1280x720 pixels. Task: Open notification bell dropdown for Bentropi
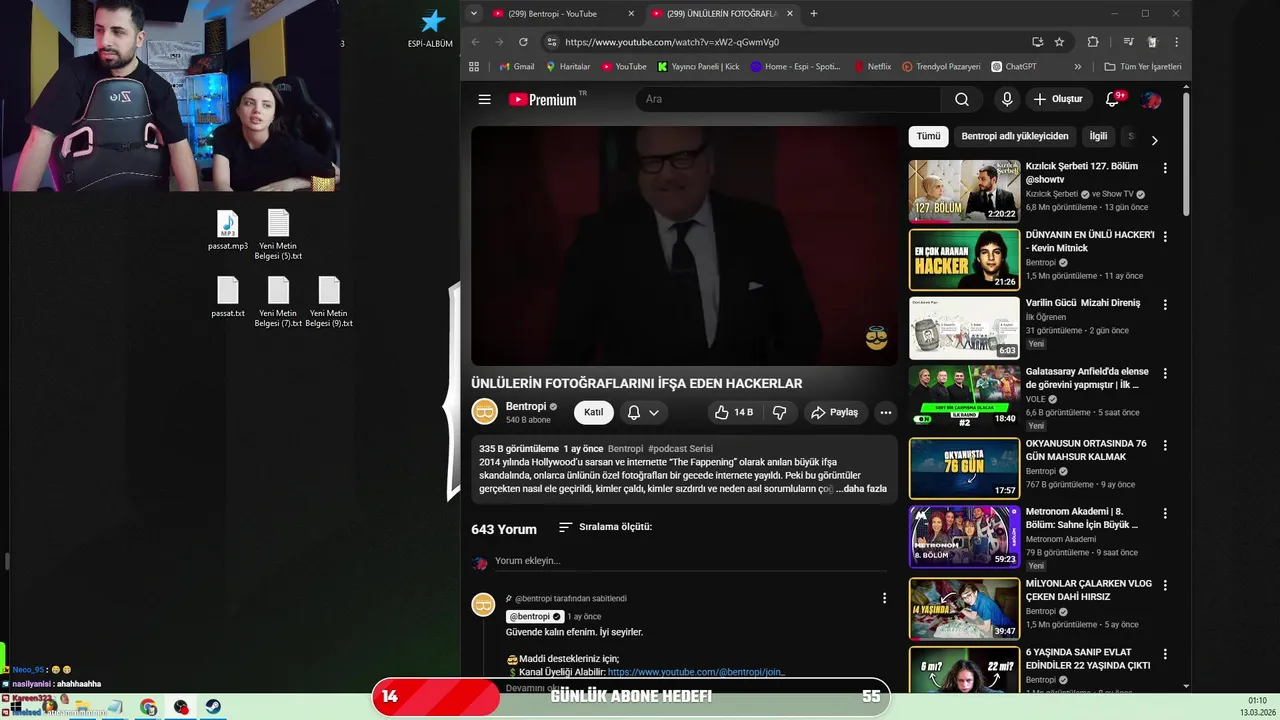coord(643,412)
